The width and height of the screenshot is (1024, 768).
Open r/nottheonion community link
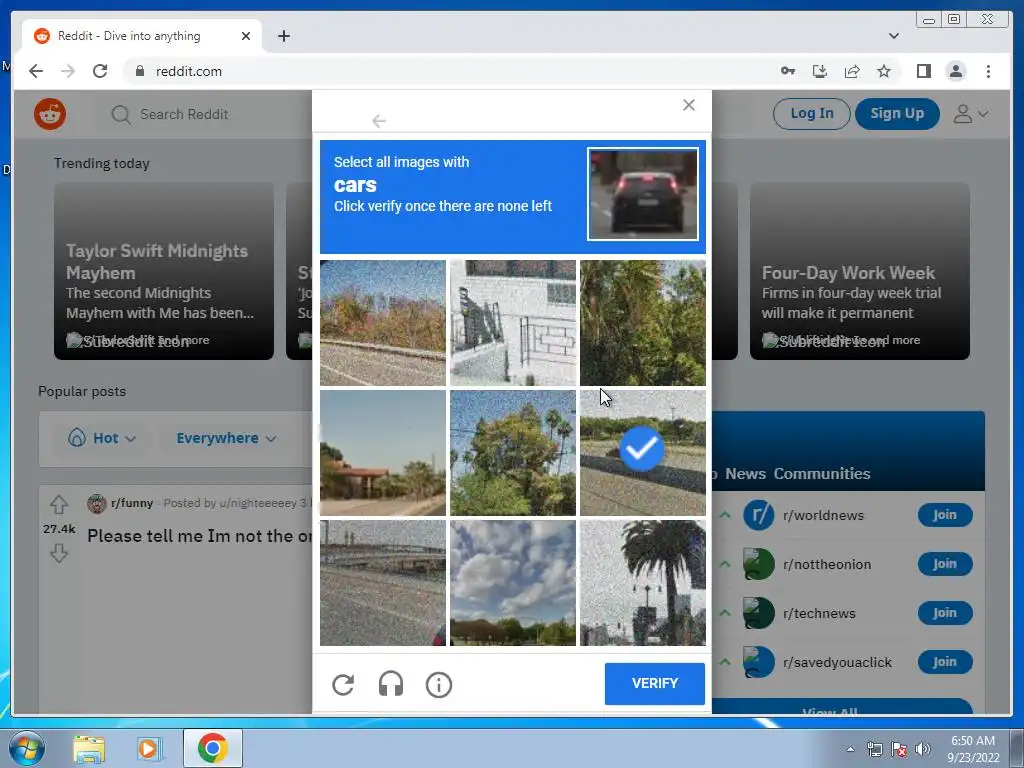827,564
